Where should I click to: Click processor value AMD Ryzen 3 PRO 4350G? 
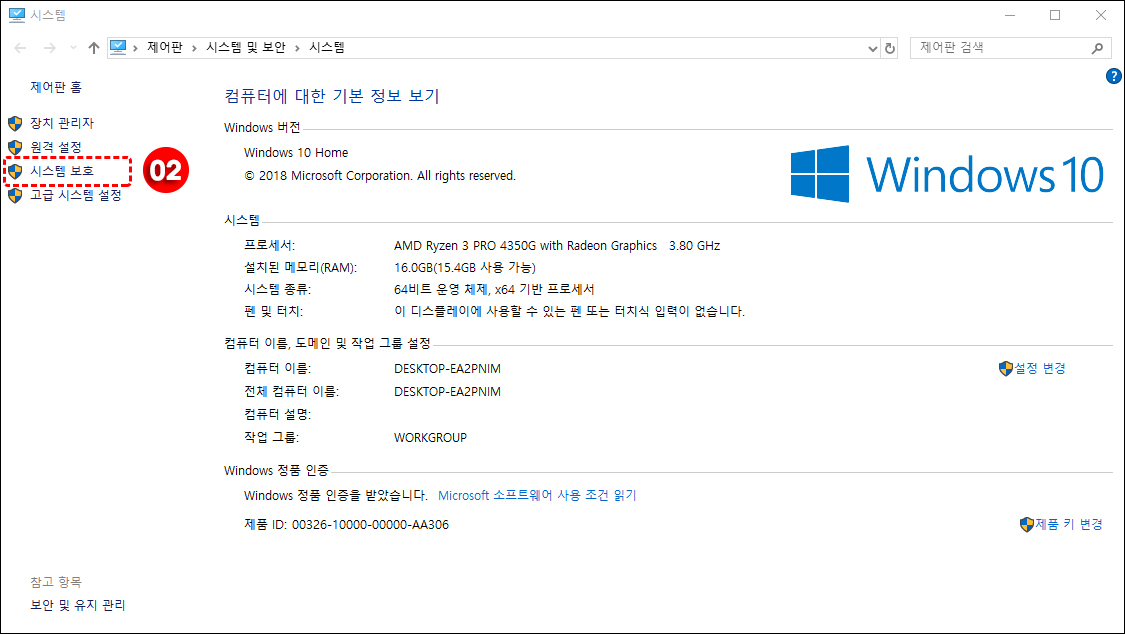click(x=557, y=246)
